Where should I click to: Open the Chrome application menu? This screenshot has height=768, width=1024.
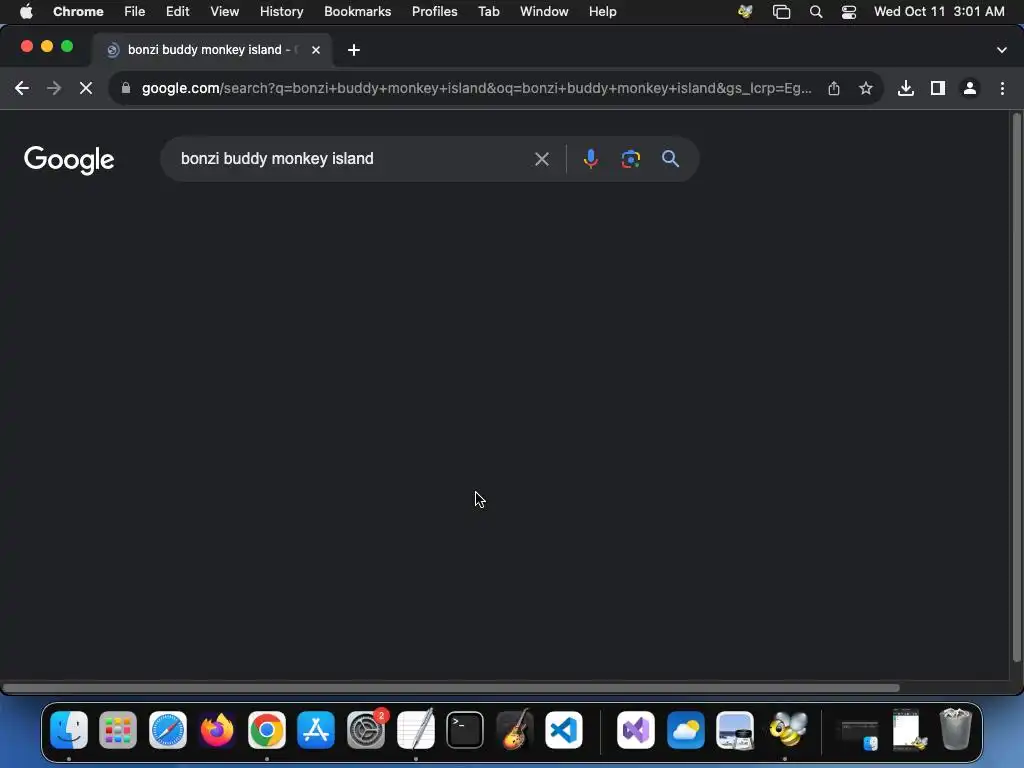[x=78, y=12]
